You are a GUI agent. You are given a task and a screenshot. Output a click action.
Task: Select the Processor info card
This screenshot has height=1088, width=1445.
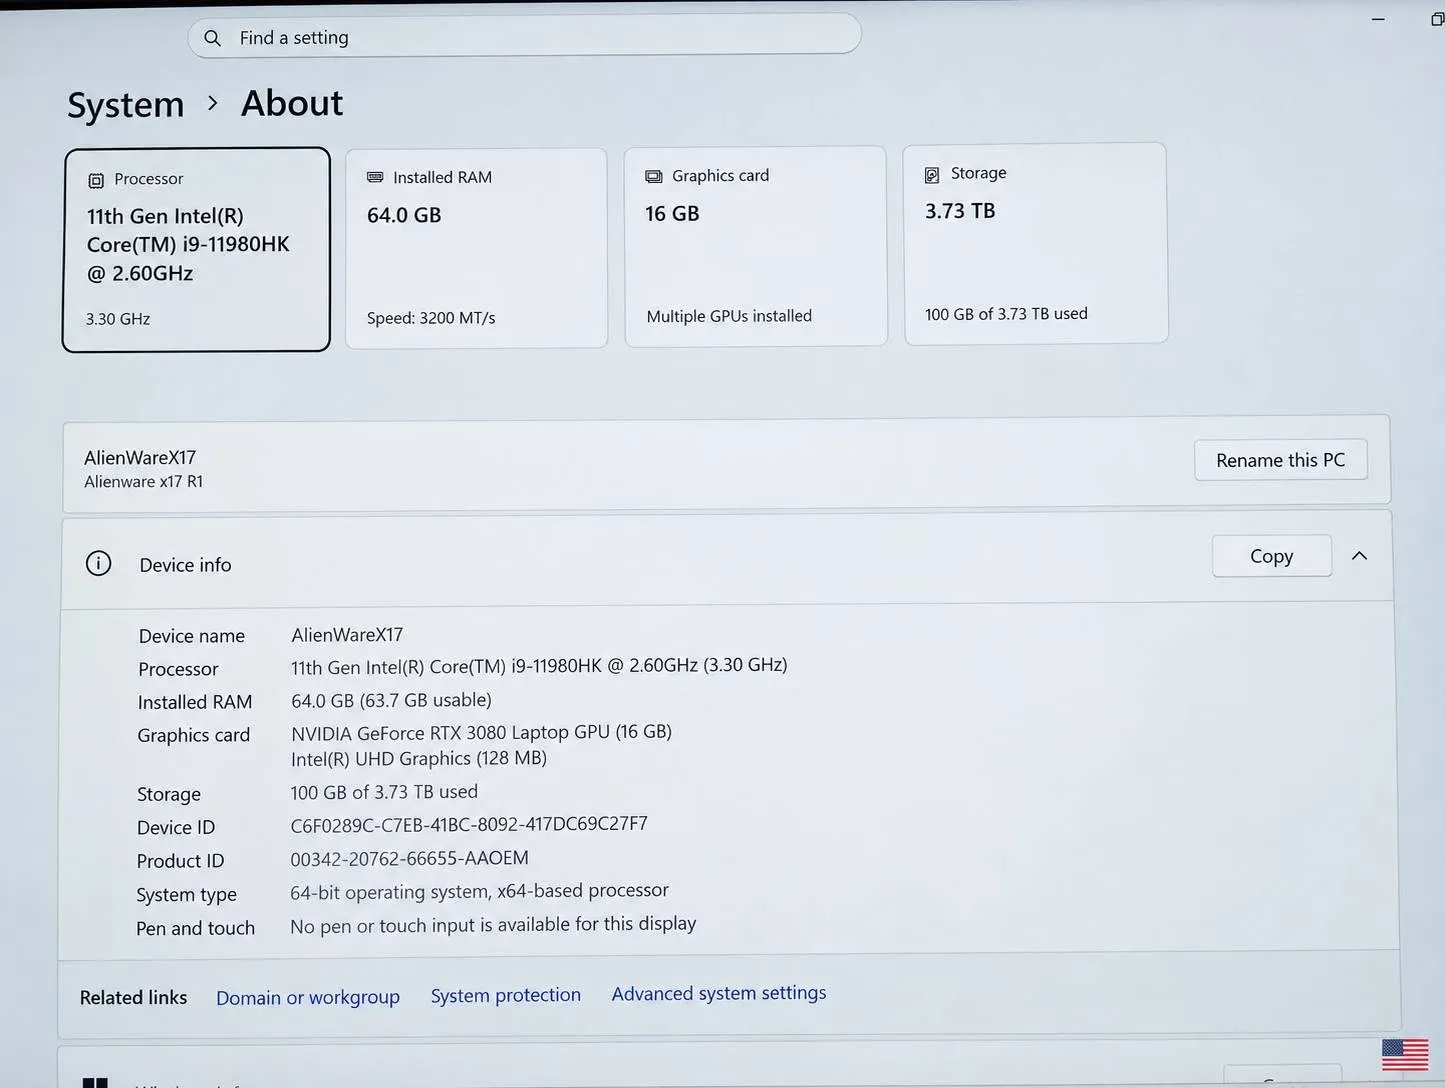click(x=196, y=250)
